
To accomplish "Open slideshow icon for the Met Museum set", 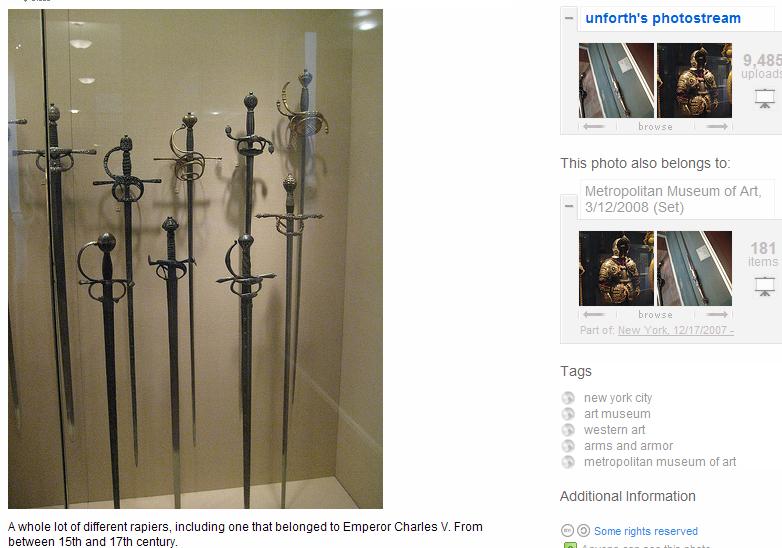I will click(765, 286).
